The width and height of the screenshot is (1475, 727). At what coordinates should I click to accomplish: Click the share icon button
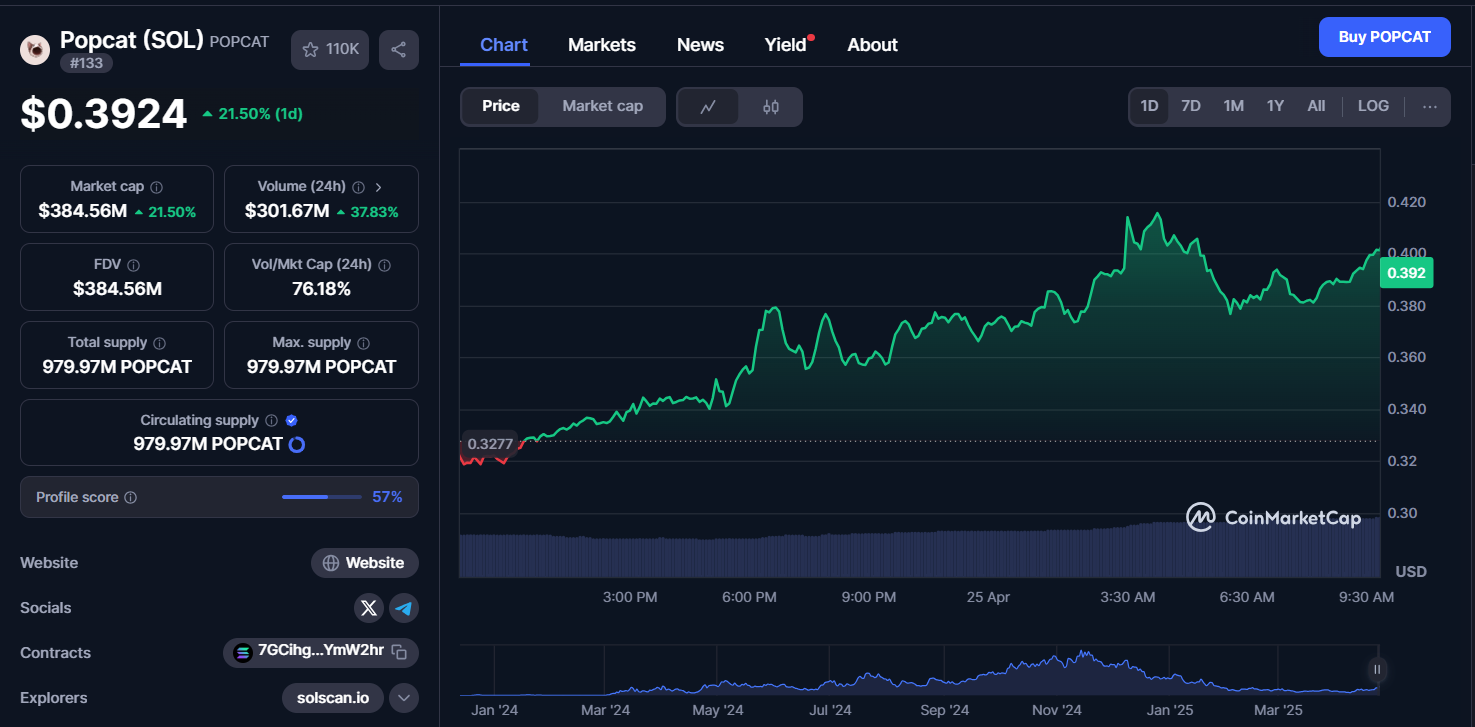398,50
